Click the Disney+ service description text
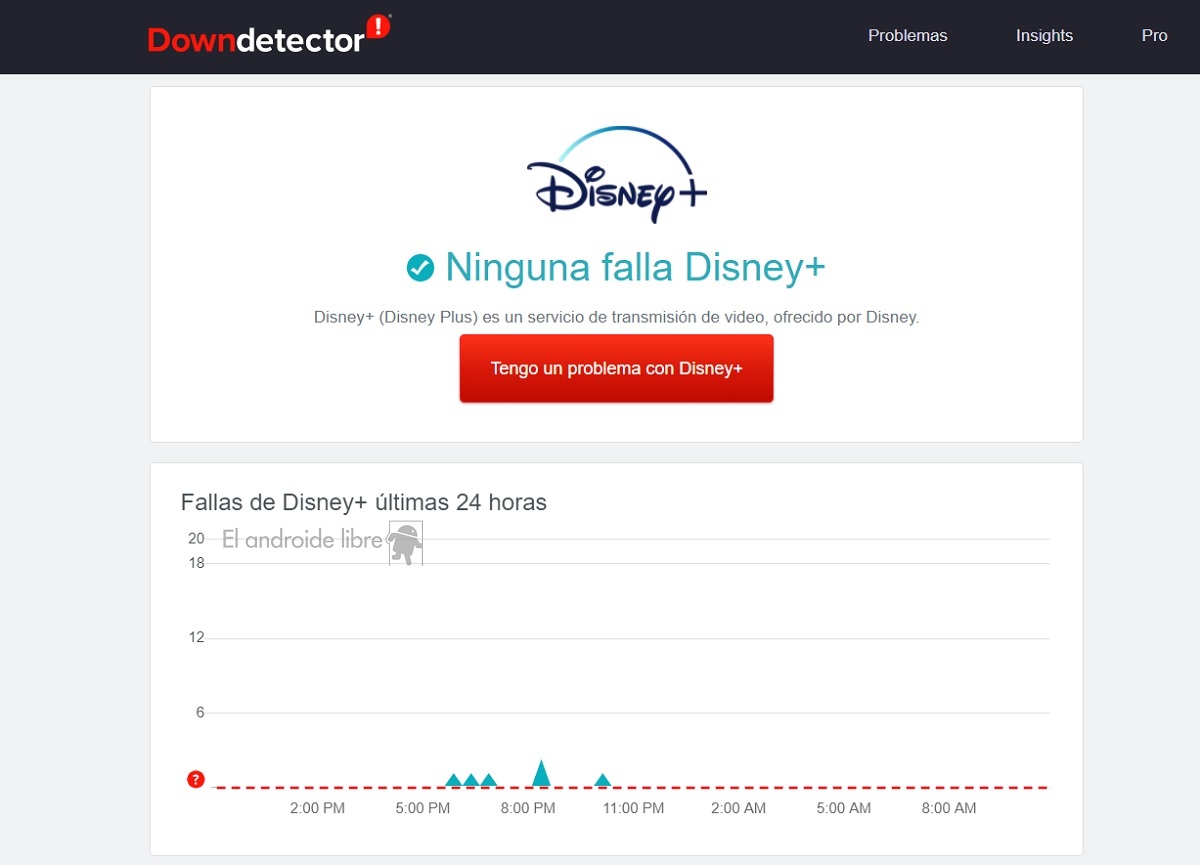This screenshot has width=1200, height=865. pos(616,317)
